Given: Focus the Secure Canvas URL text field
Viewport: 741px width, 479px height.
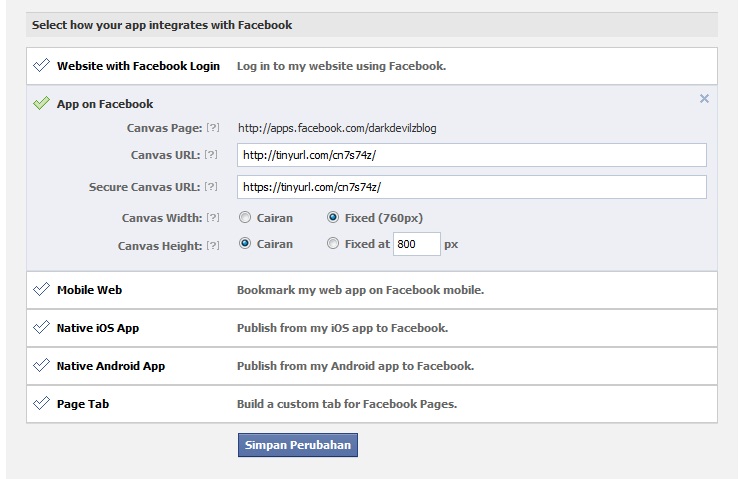Looking at the screenshot, I should tap(472, 187).
